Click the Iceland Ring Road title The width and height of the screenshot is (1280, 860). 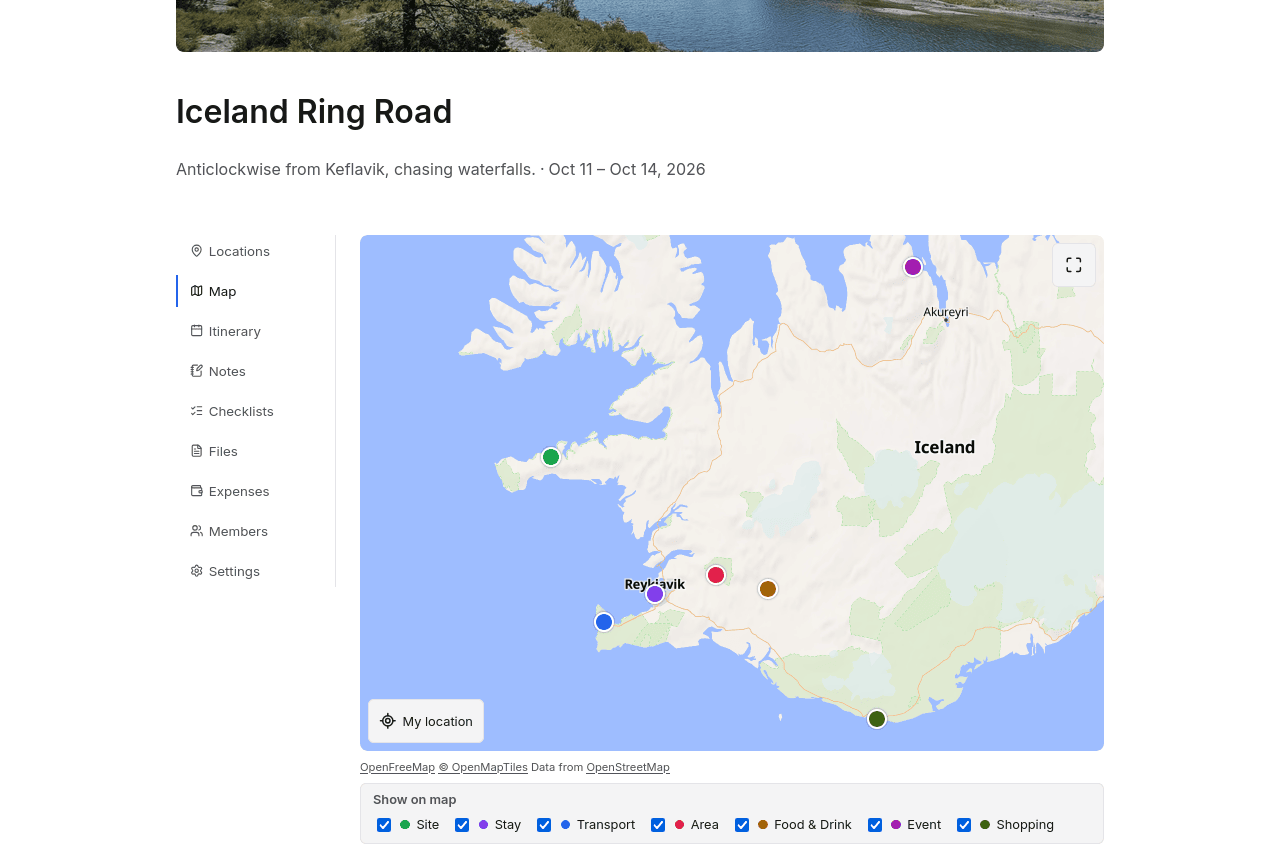[x=314, y=111]
